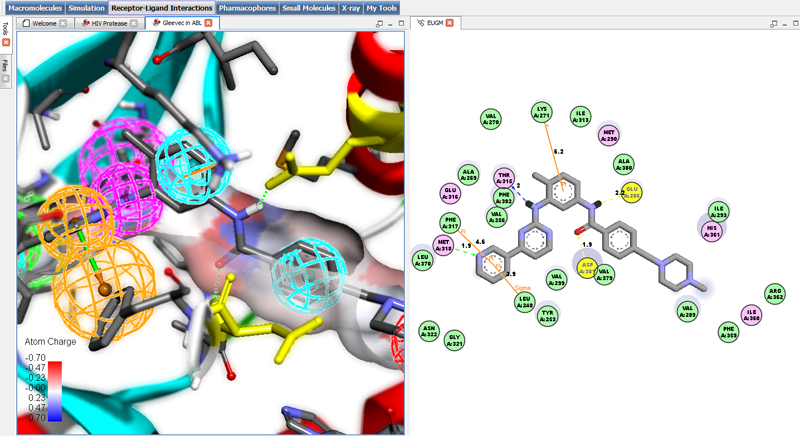Click the THR A:315 residue node
Image resolution: width=800 pixels, height=436 pixels.
pos(506,177)
